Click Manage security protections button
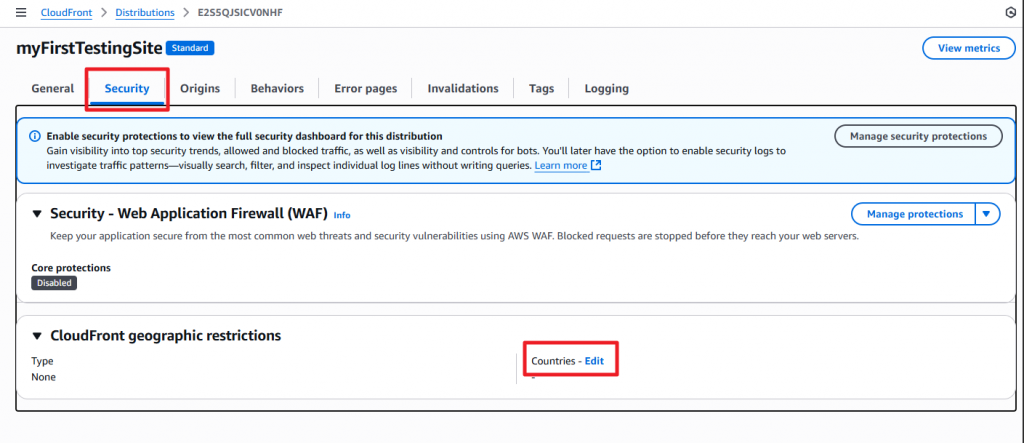Screen dimensions: 1024x443 [x=918, y=137]
